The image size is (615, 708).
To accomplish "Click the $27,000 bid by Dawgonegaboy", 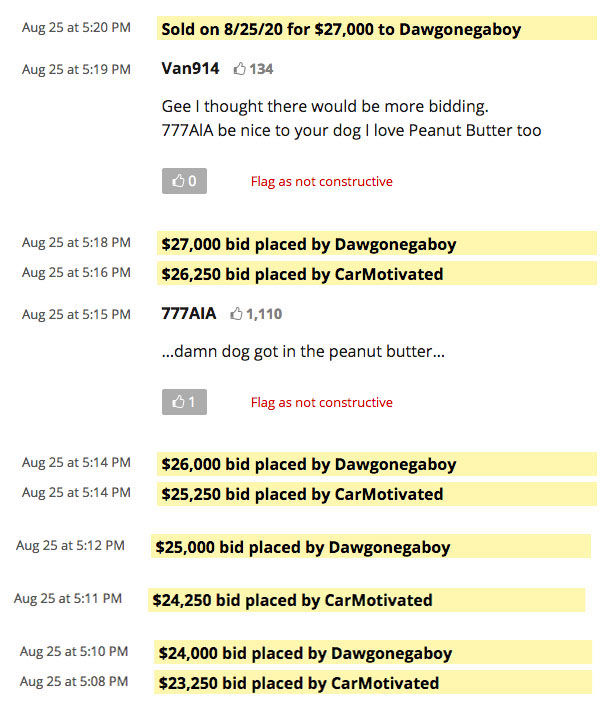I will (308, 244).
